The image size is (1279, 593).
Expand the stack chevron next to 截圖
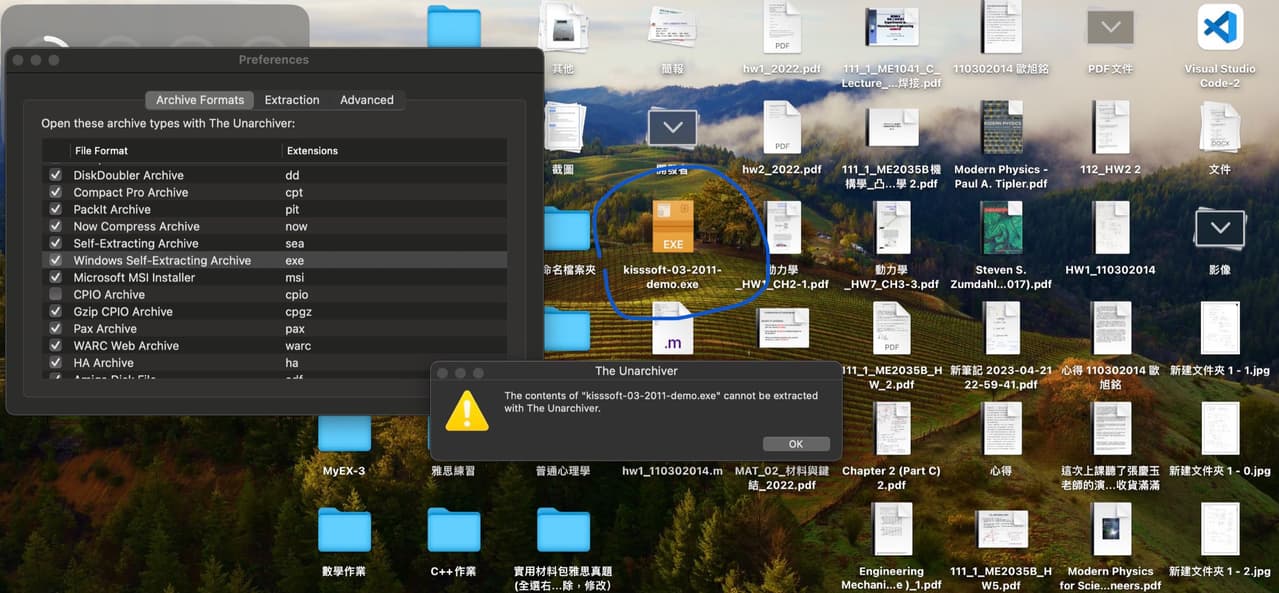pyautogui.click(x=672, y=128)
